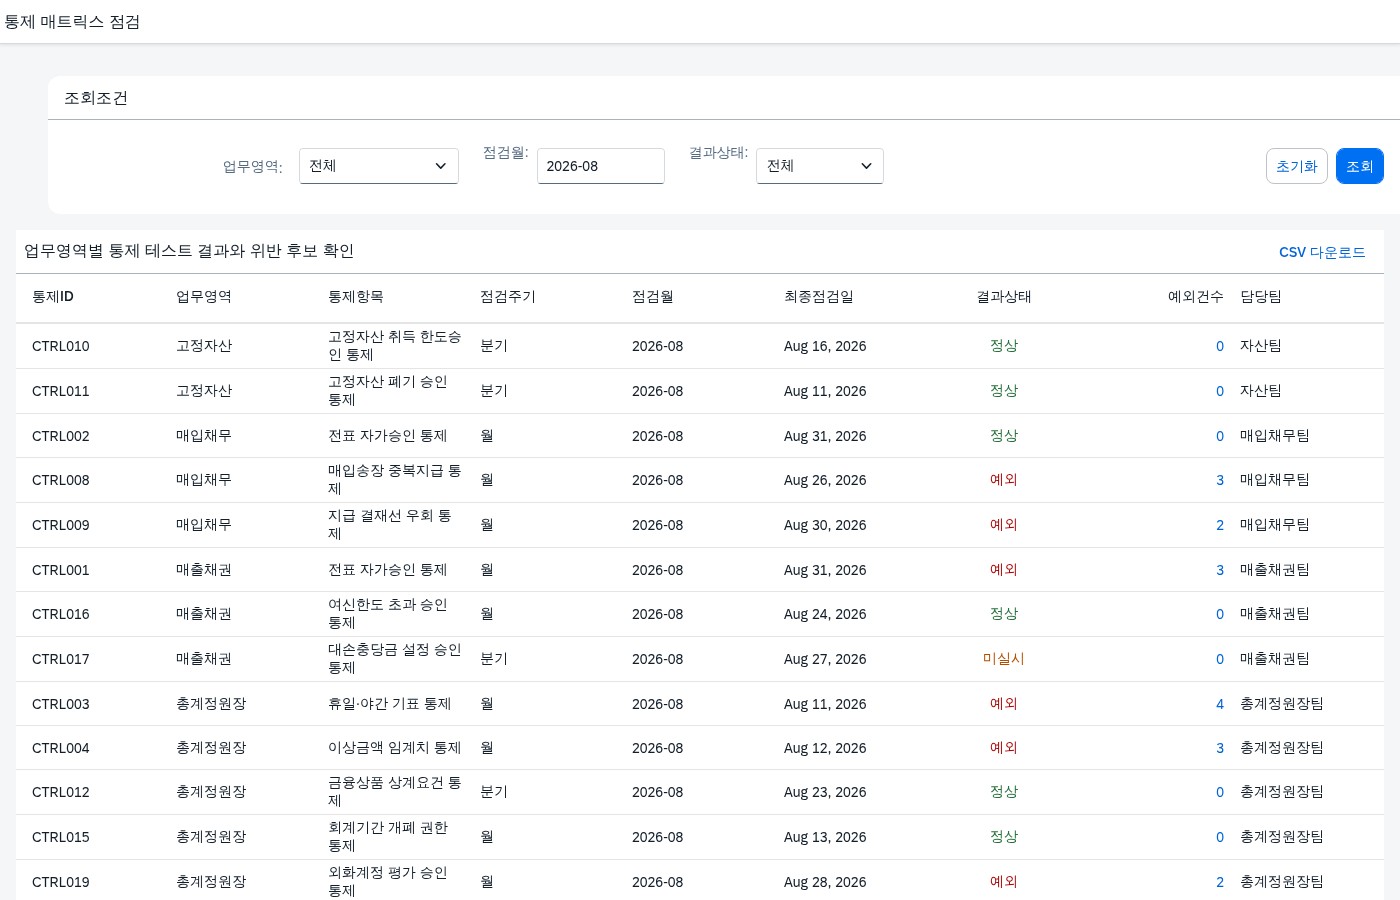Screen dimensions: 1400x900
Task: Open exception count 2 for CTRL009
Action: click(1220, 525)
